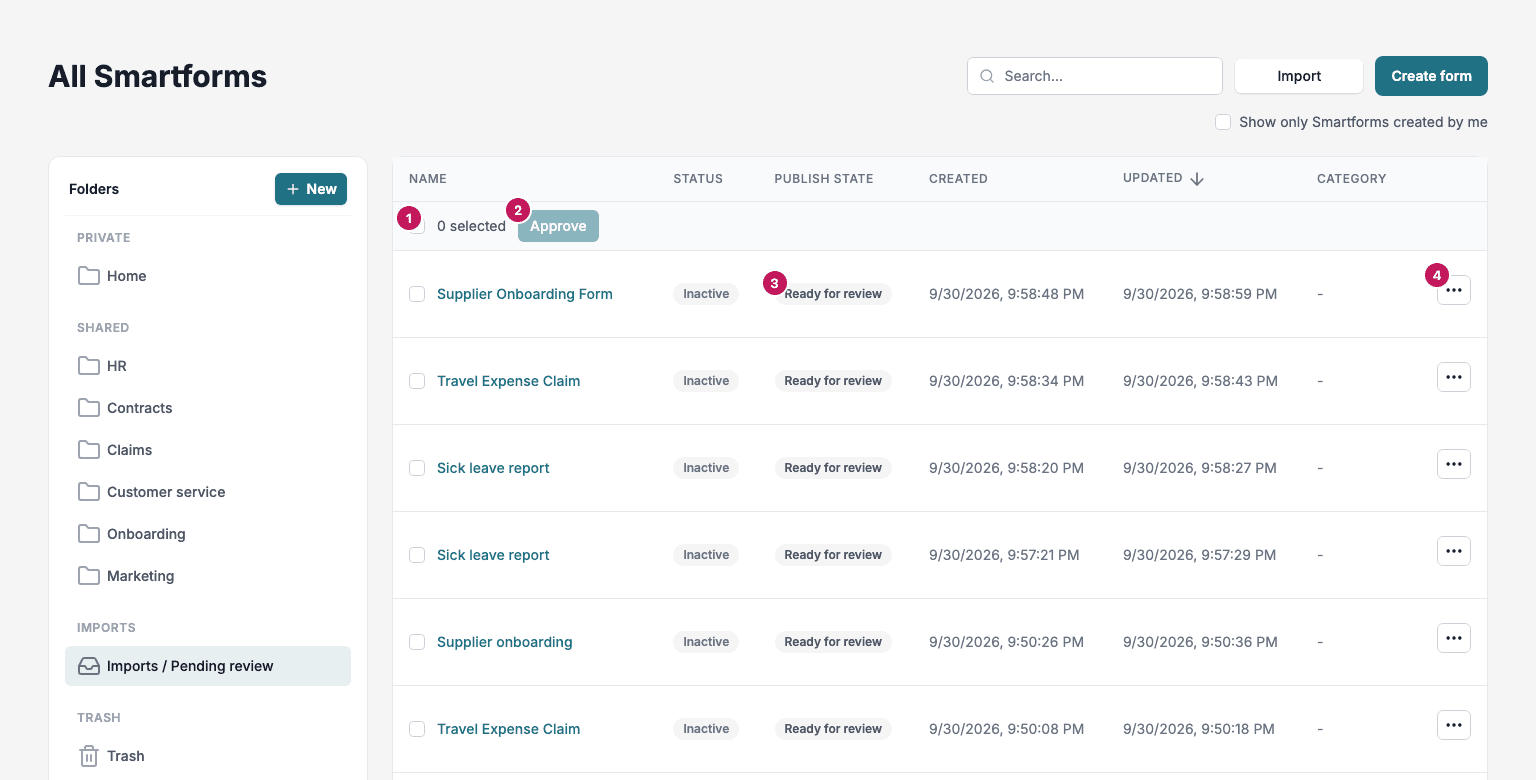Click Ready for review on the Supplier onboarding row
Screen dimensions: 1536x780
click(x=833, y=642)
